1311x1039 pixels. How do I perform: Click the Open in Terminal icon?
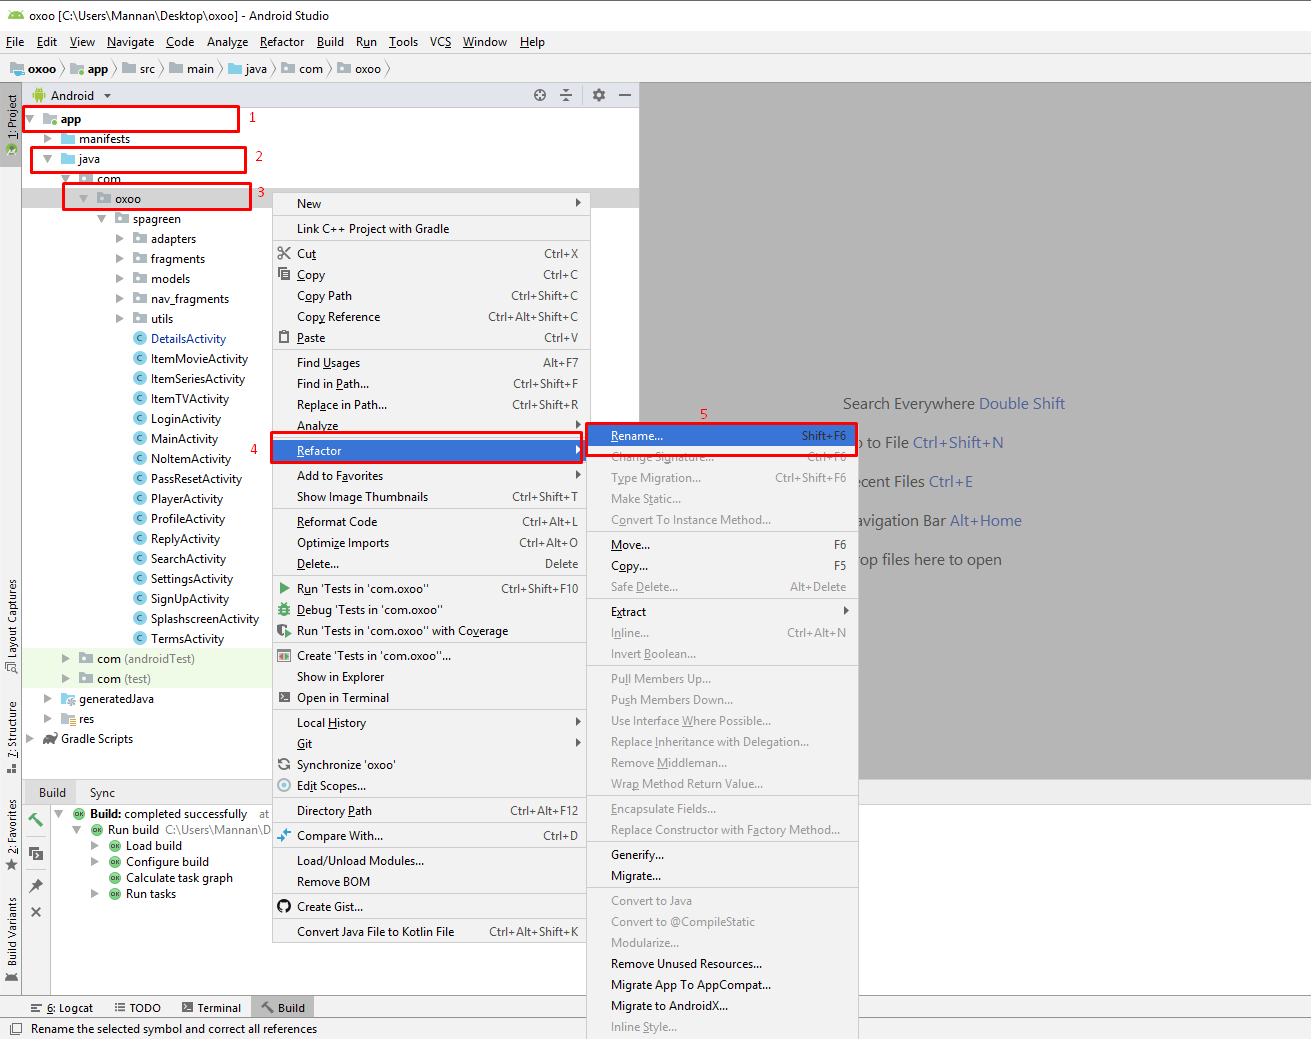284,697
